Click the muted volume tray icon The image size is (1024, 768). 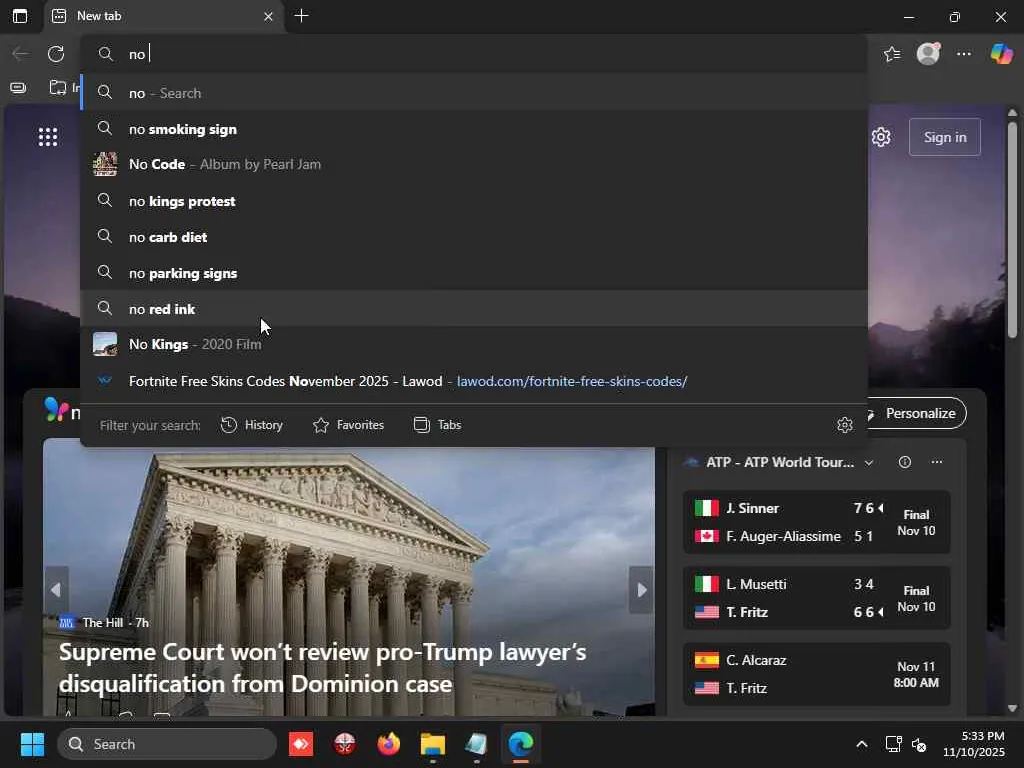(x=919, y=744)
